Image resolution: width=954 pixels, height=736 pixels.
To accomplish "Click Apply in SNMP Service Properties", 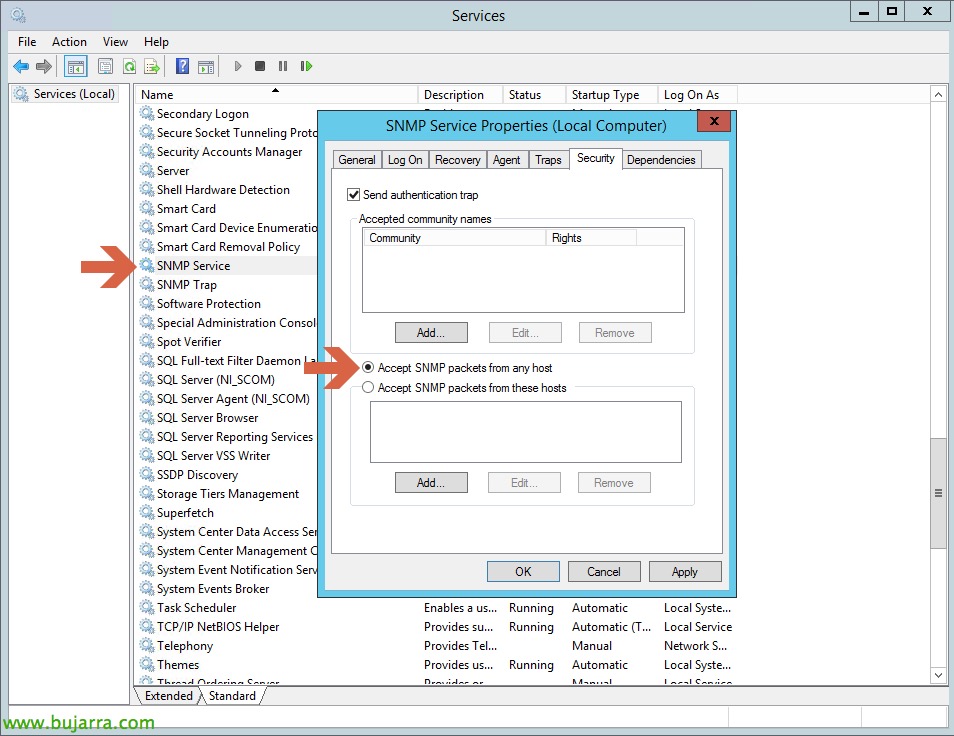I will [685, 571].
